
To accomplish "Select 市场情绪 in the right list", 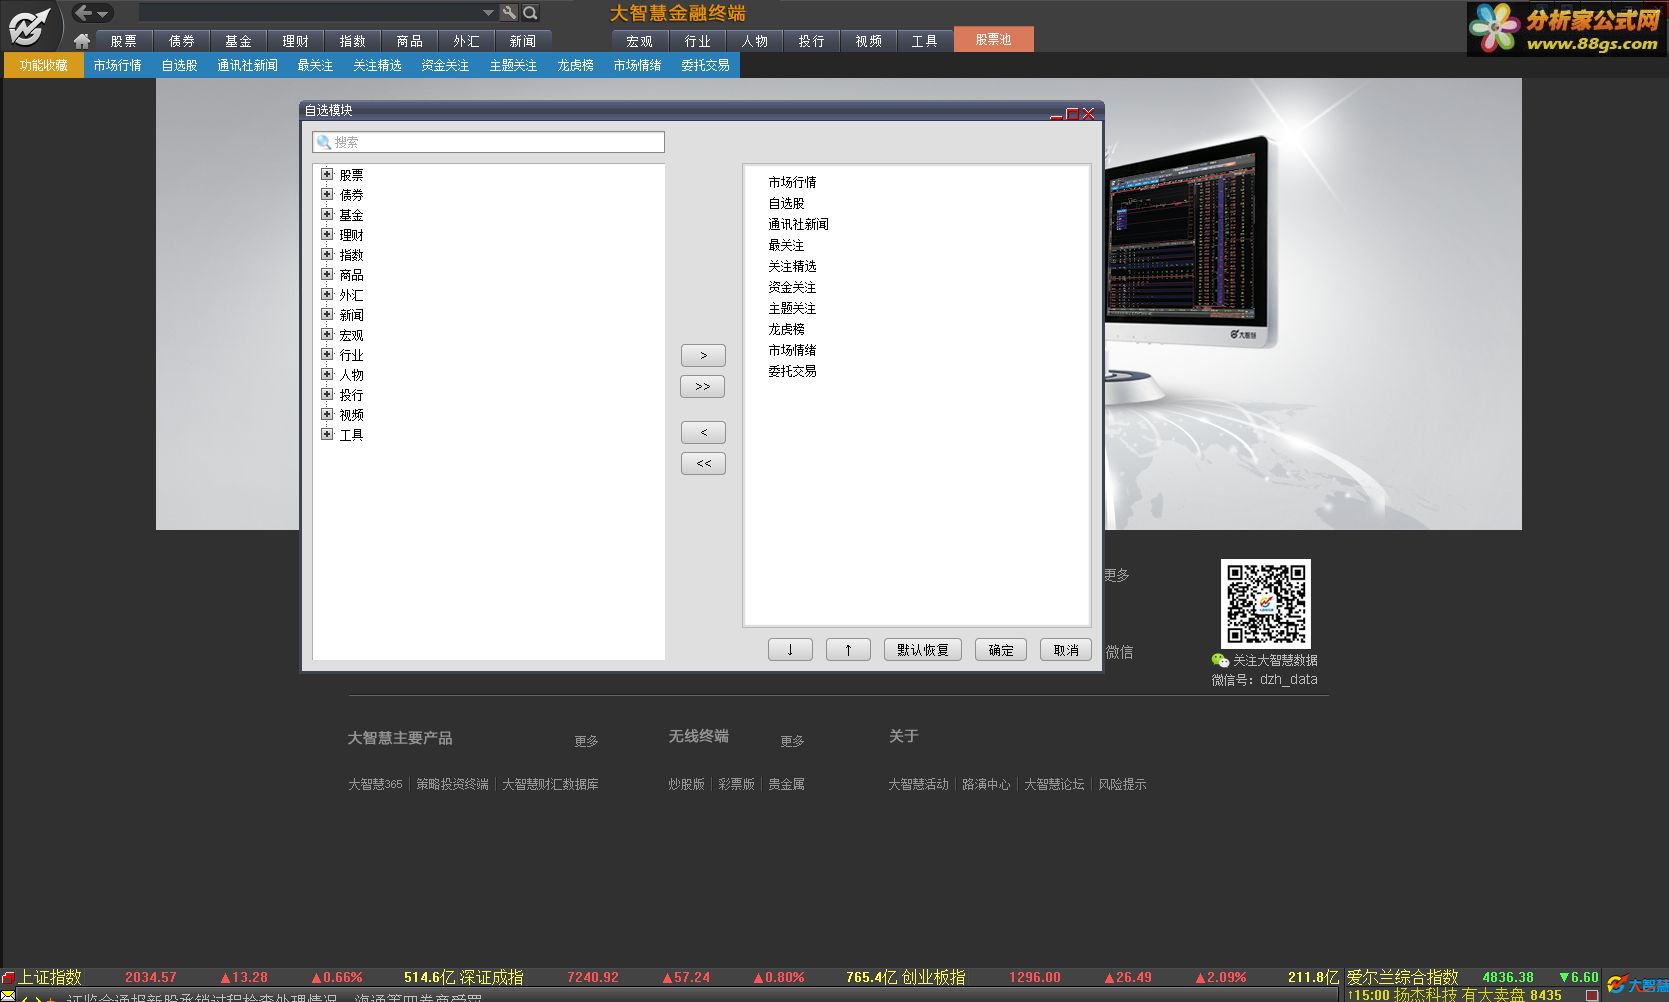I will click(792, 350).
